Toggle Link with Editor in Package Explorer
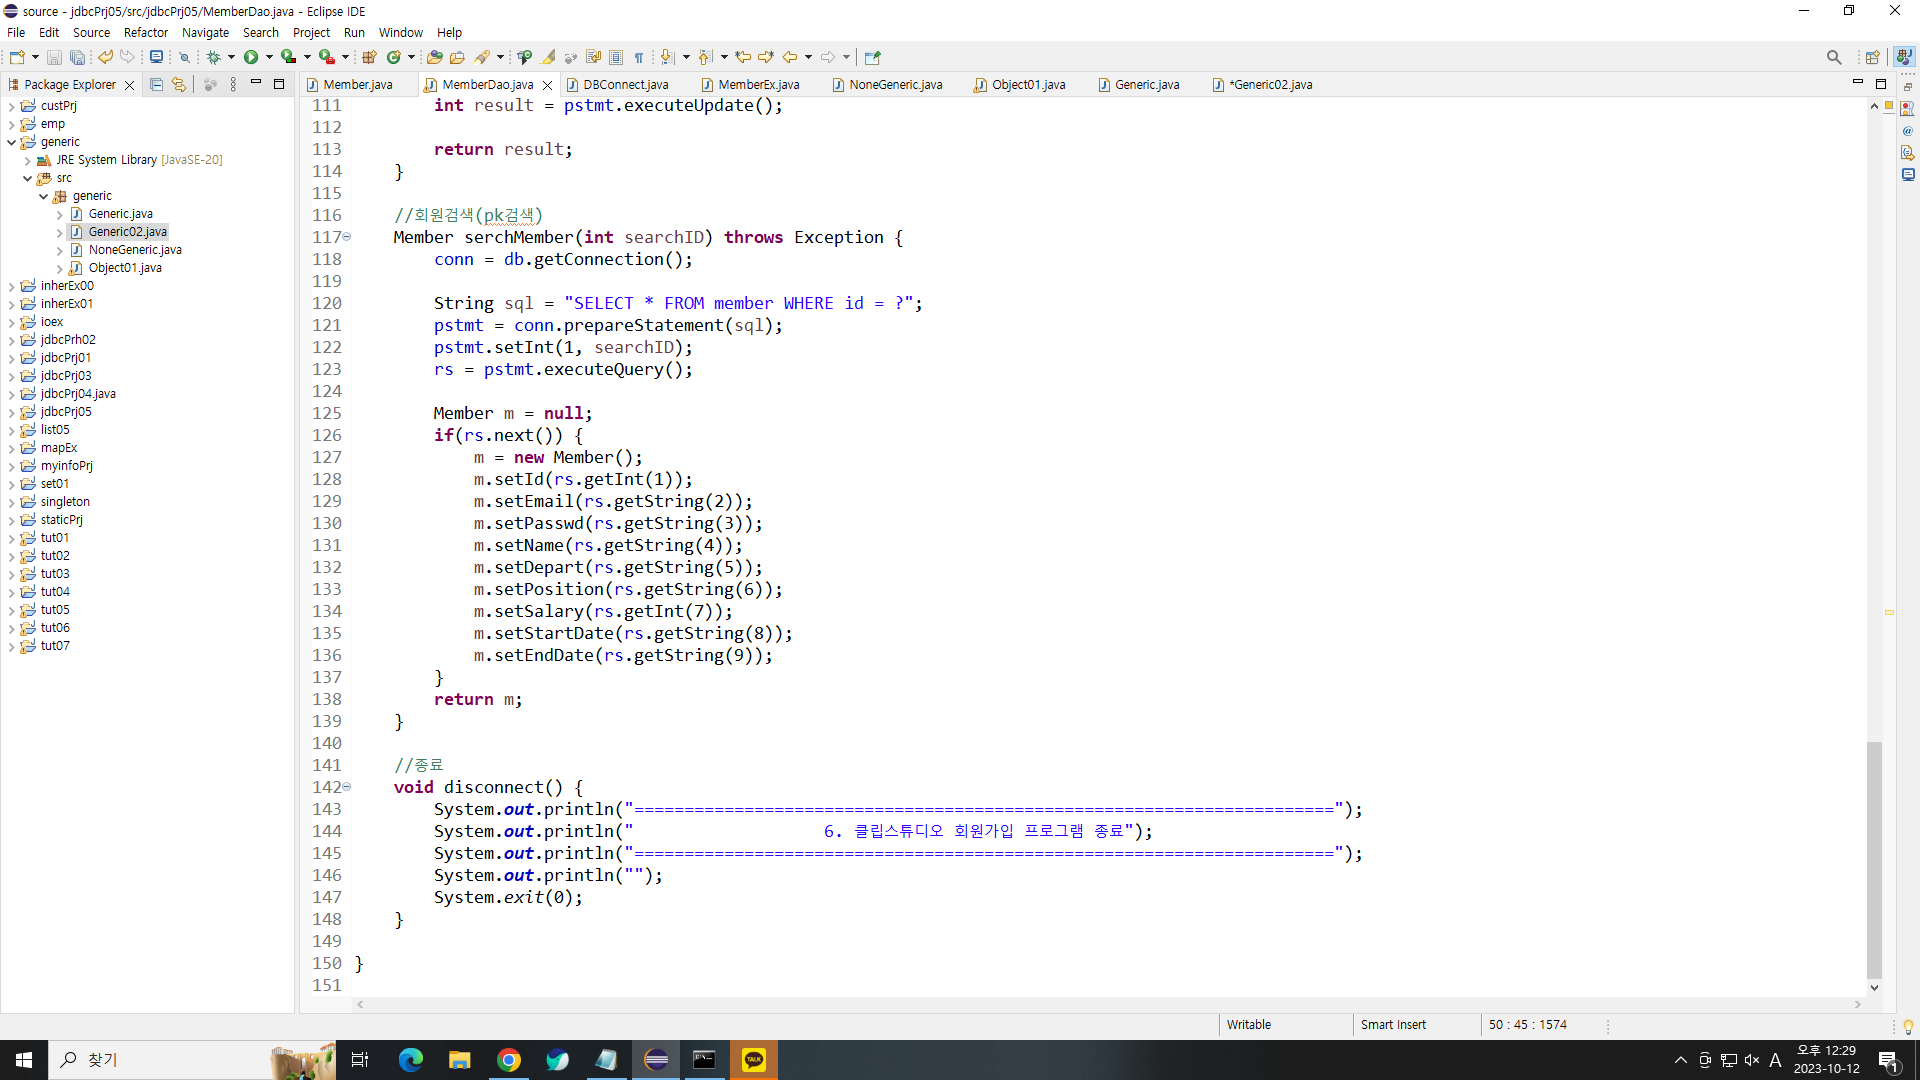Viewport: 1920px width, 1080px height. (x=179, y=85)
